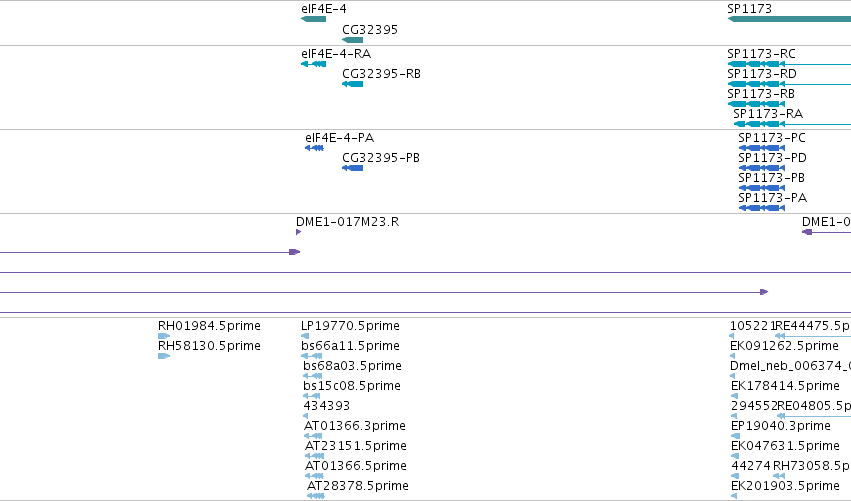Image resolution: width=851 pixels, height=501 pixels.
Task: Select the RH01984.5prime EST label
Action: pos(209,326)
